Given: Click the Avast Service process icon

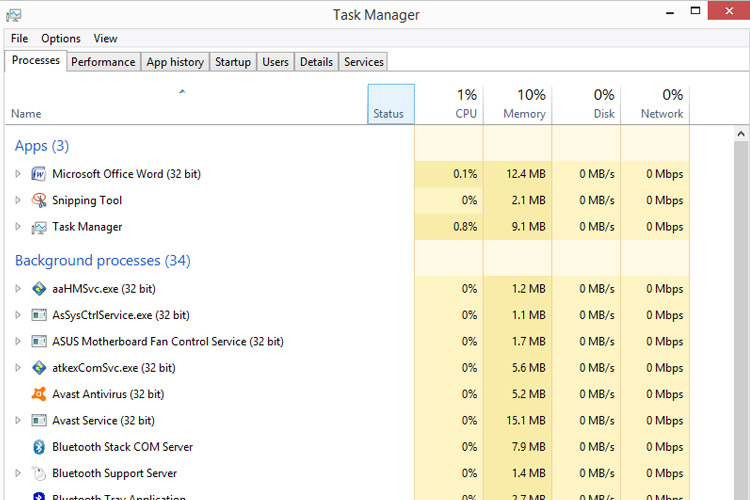Looking at the screenshot, I should click(x=39, y=420).
